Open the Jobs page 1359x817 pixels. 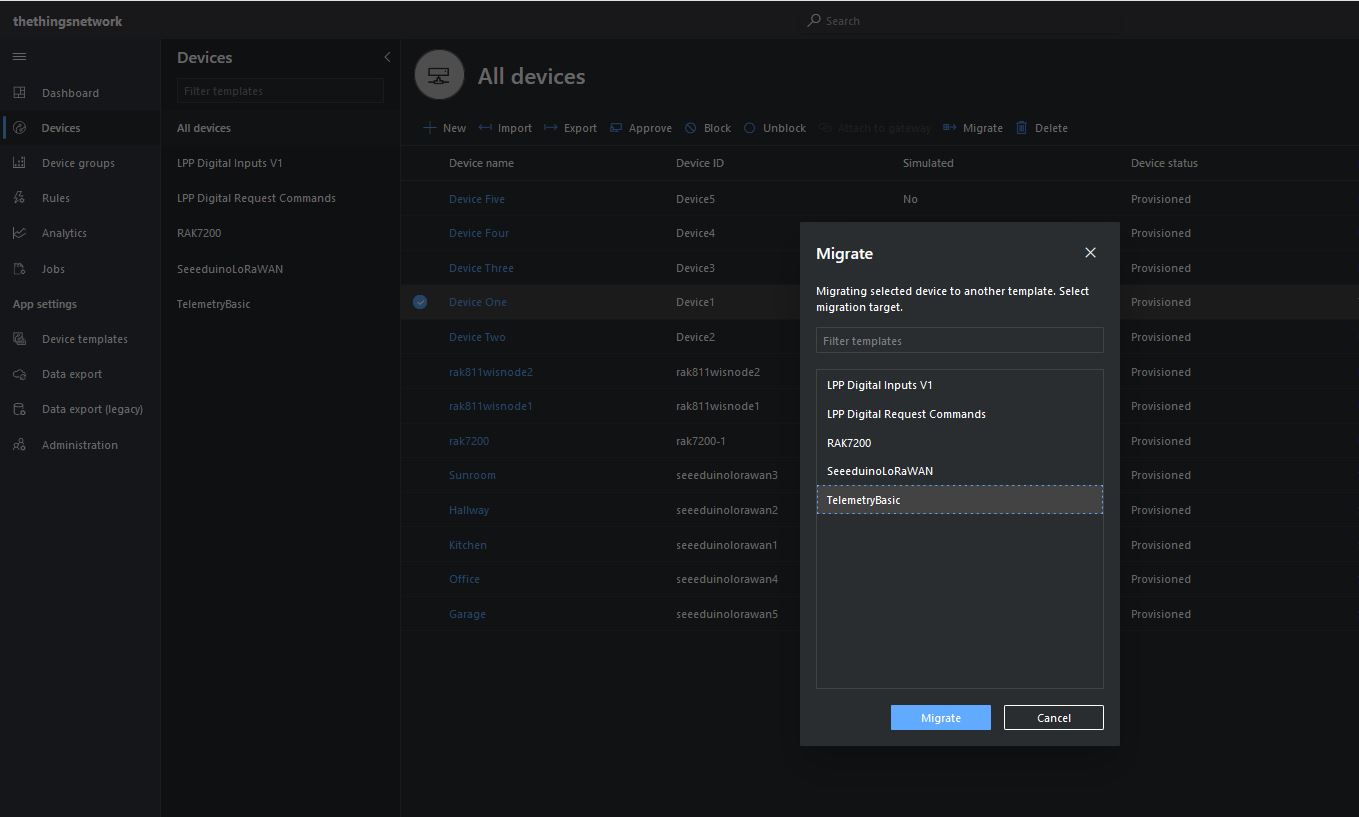pos(53,269)
